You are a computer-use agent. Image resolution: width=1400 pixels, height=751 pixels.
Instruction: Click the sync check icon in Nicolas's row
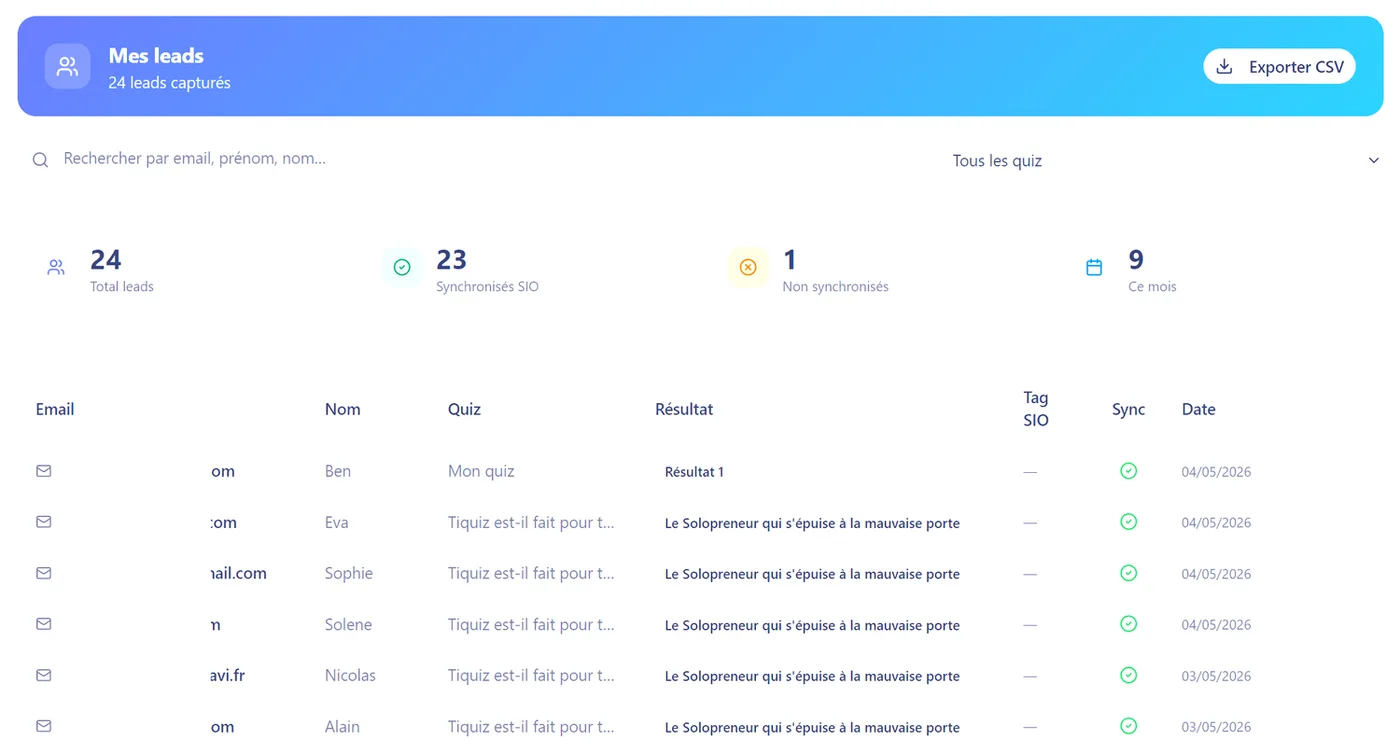(x=1128, y=675)
